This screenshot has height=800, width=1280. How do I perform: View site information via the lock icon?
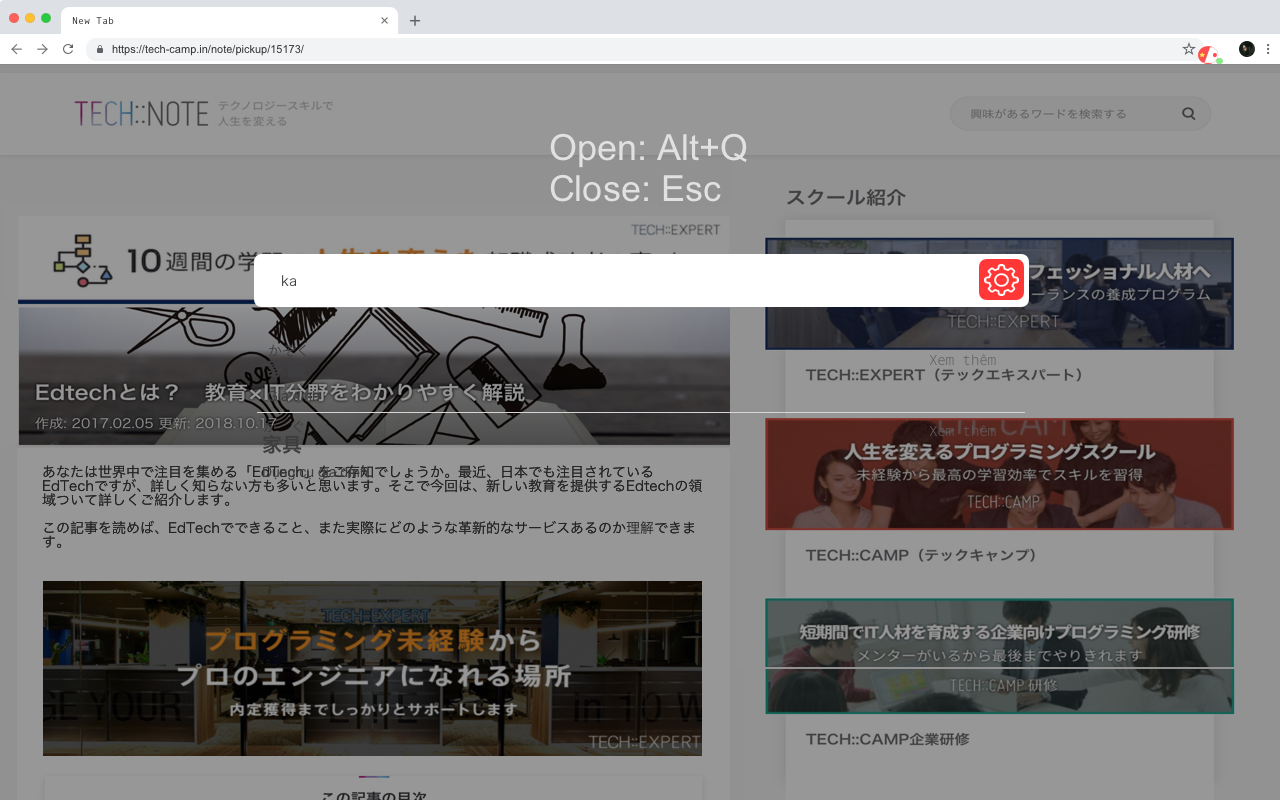pos(99,49)
